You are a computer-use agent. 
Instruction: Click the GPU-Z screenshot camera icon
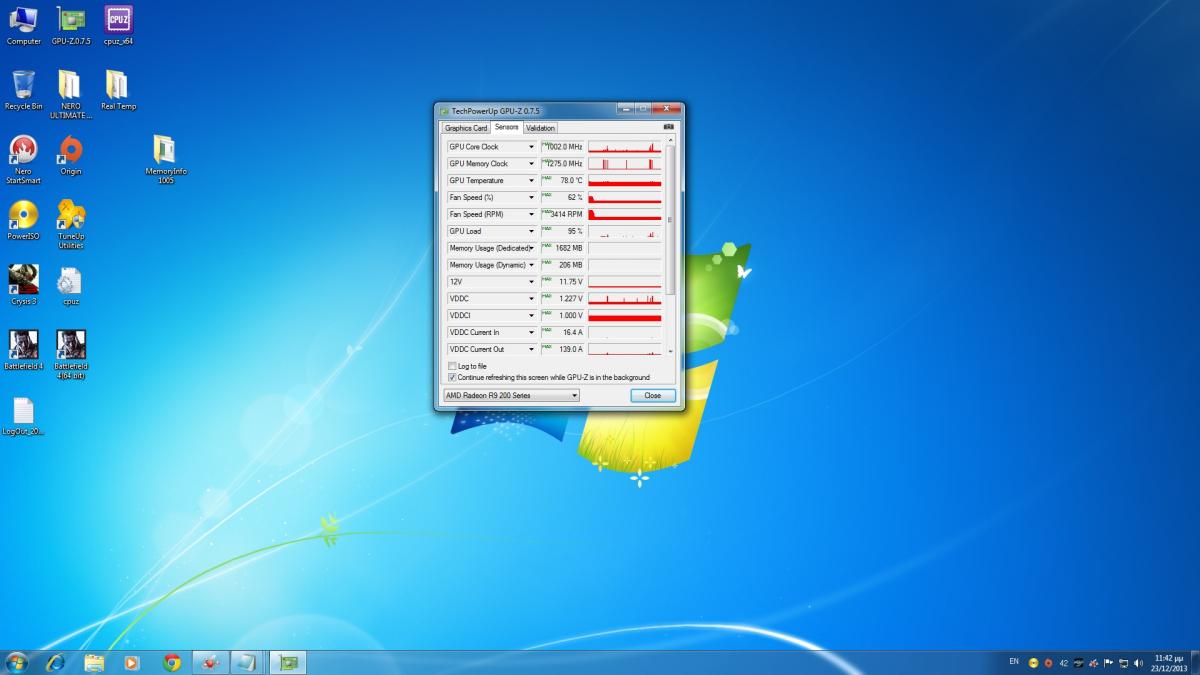click(x=669, y=127)
